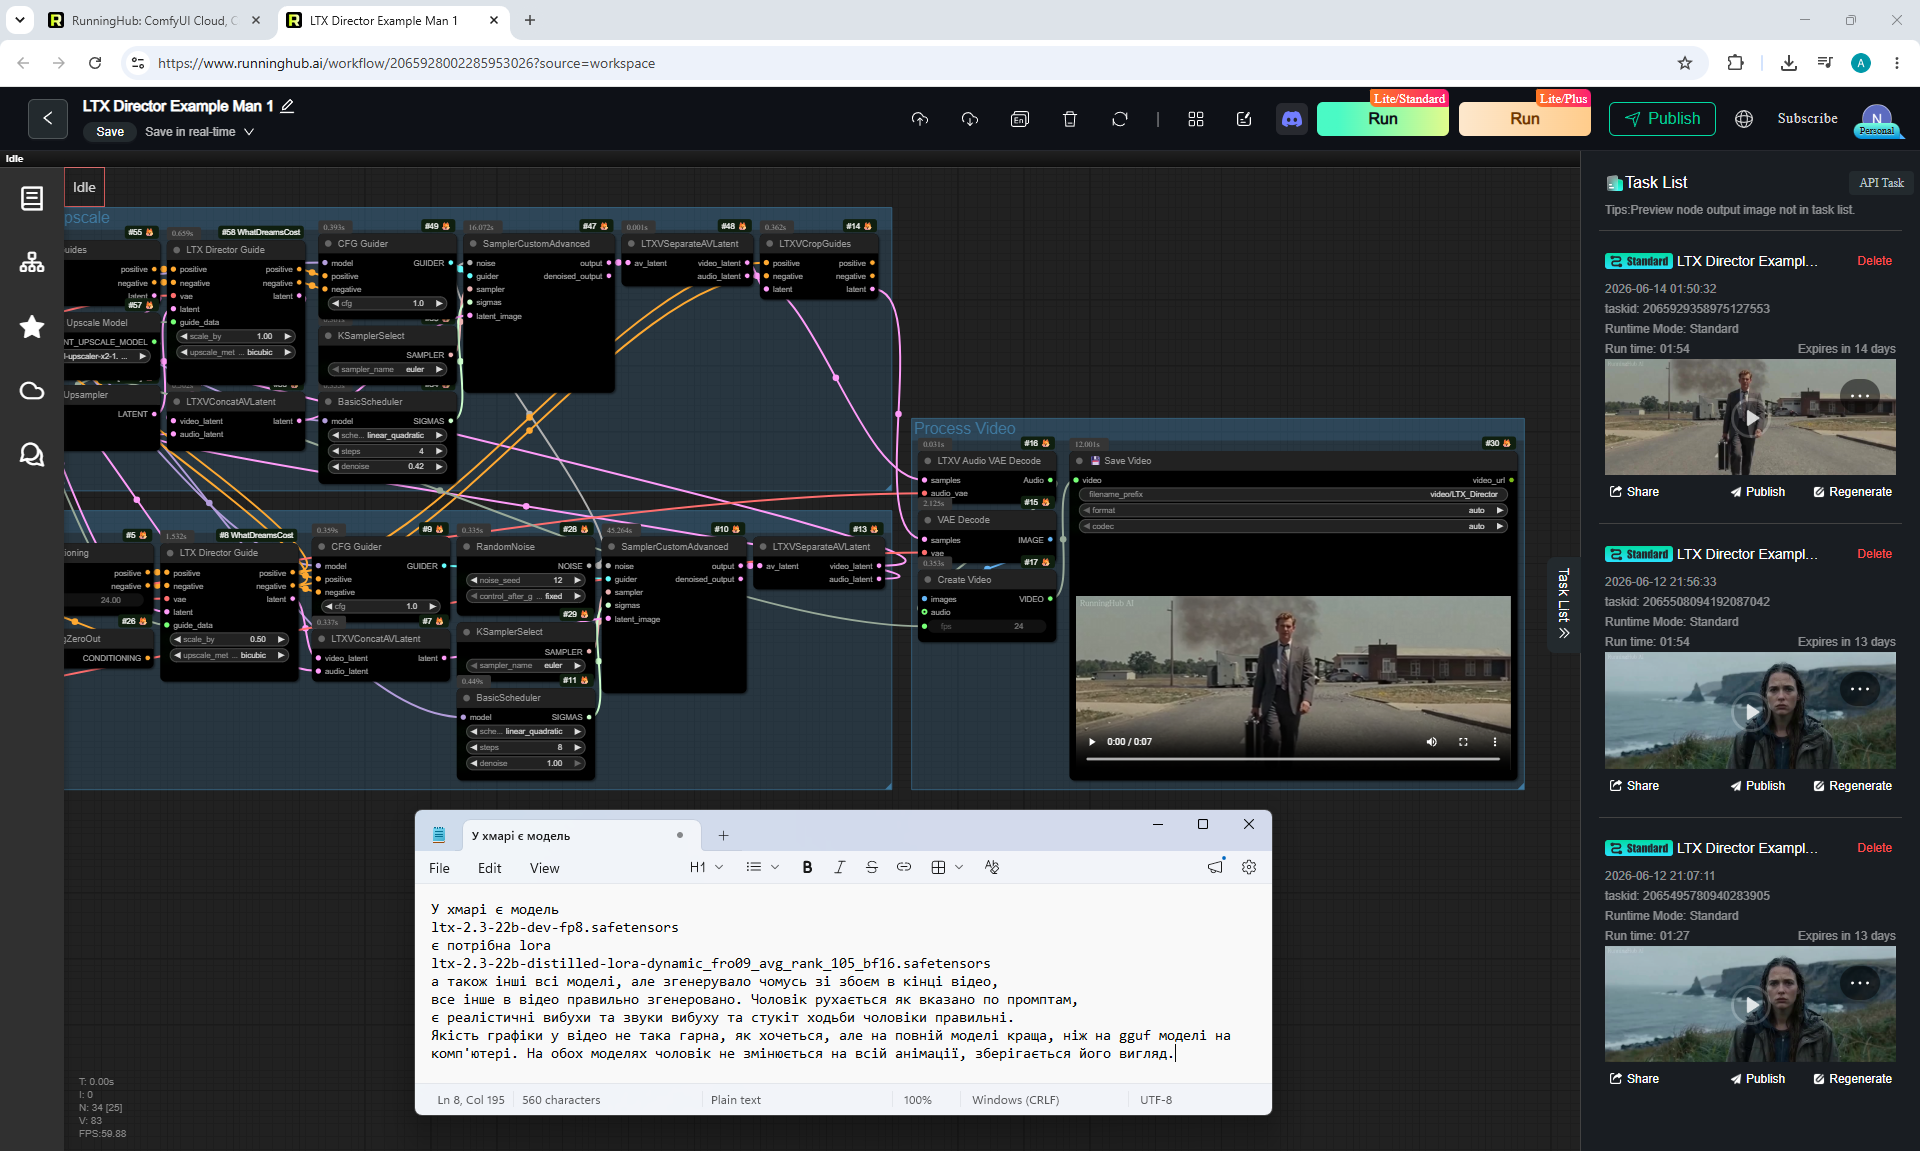The width and height of the screenshot is (1920, 1151).
Task: Adjust the denoise 0.42 value in BasicScheduler
Action: click(388, 467)
